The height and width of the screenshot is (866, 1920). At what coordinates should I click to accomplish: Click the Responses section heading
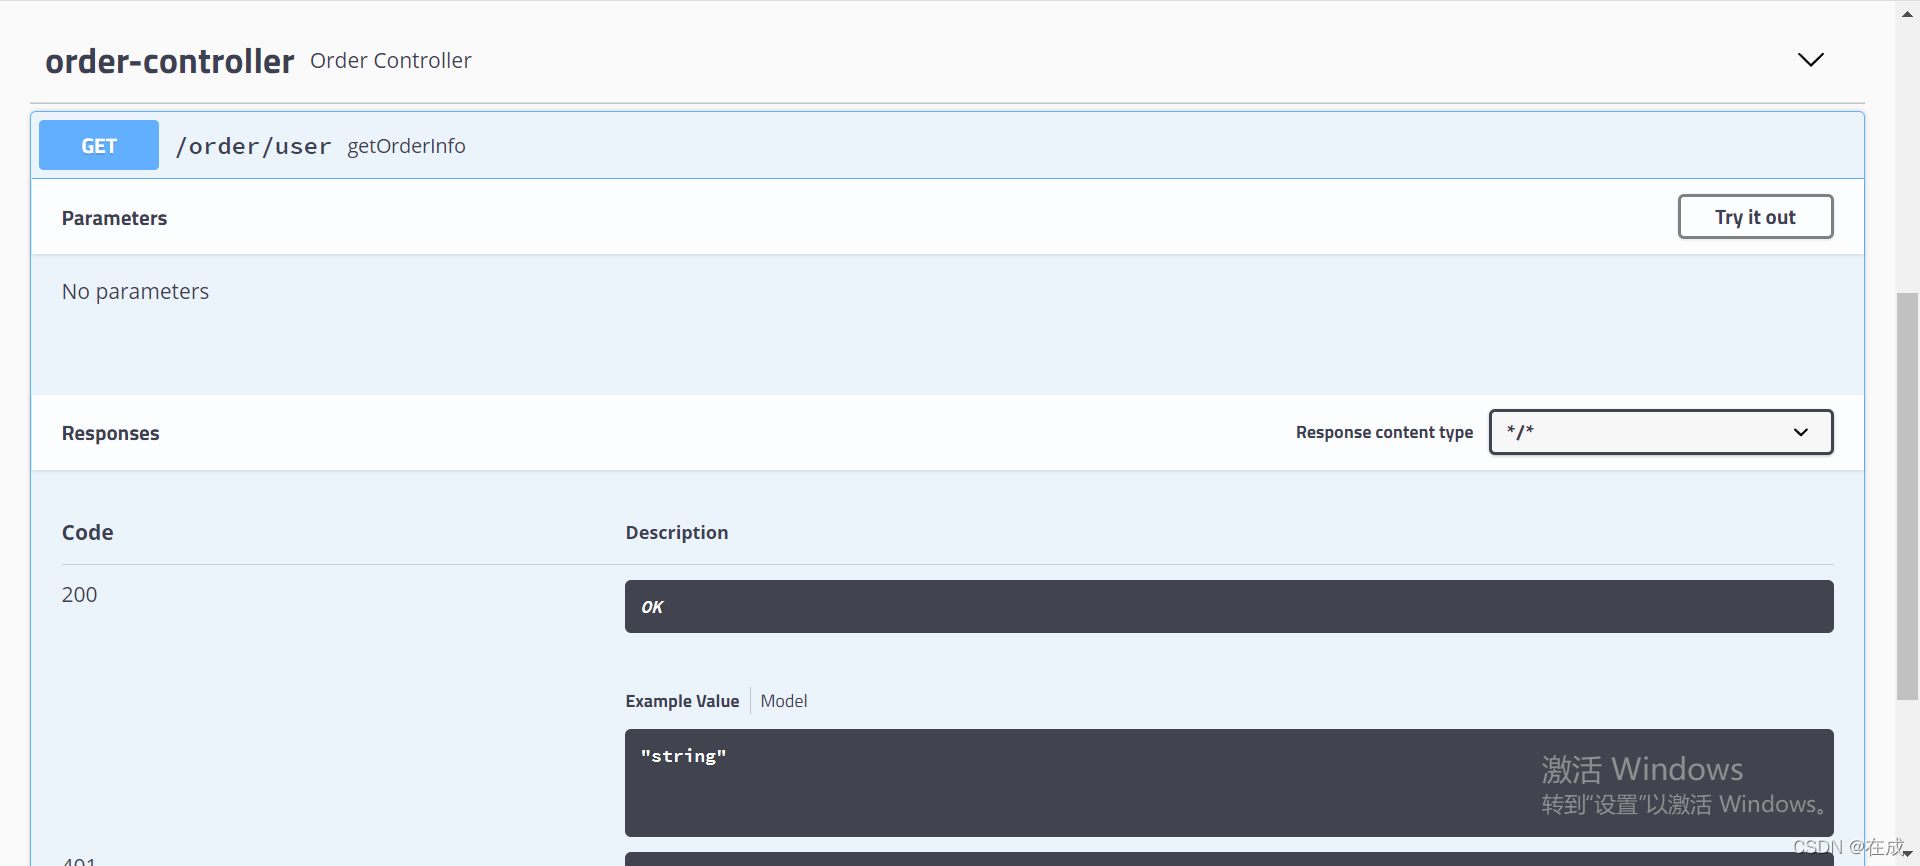pyautogui.click(x=110, y=433)
